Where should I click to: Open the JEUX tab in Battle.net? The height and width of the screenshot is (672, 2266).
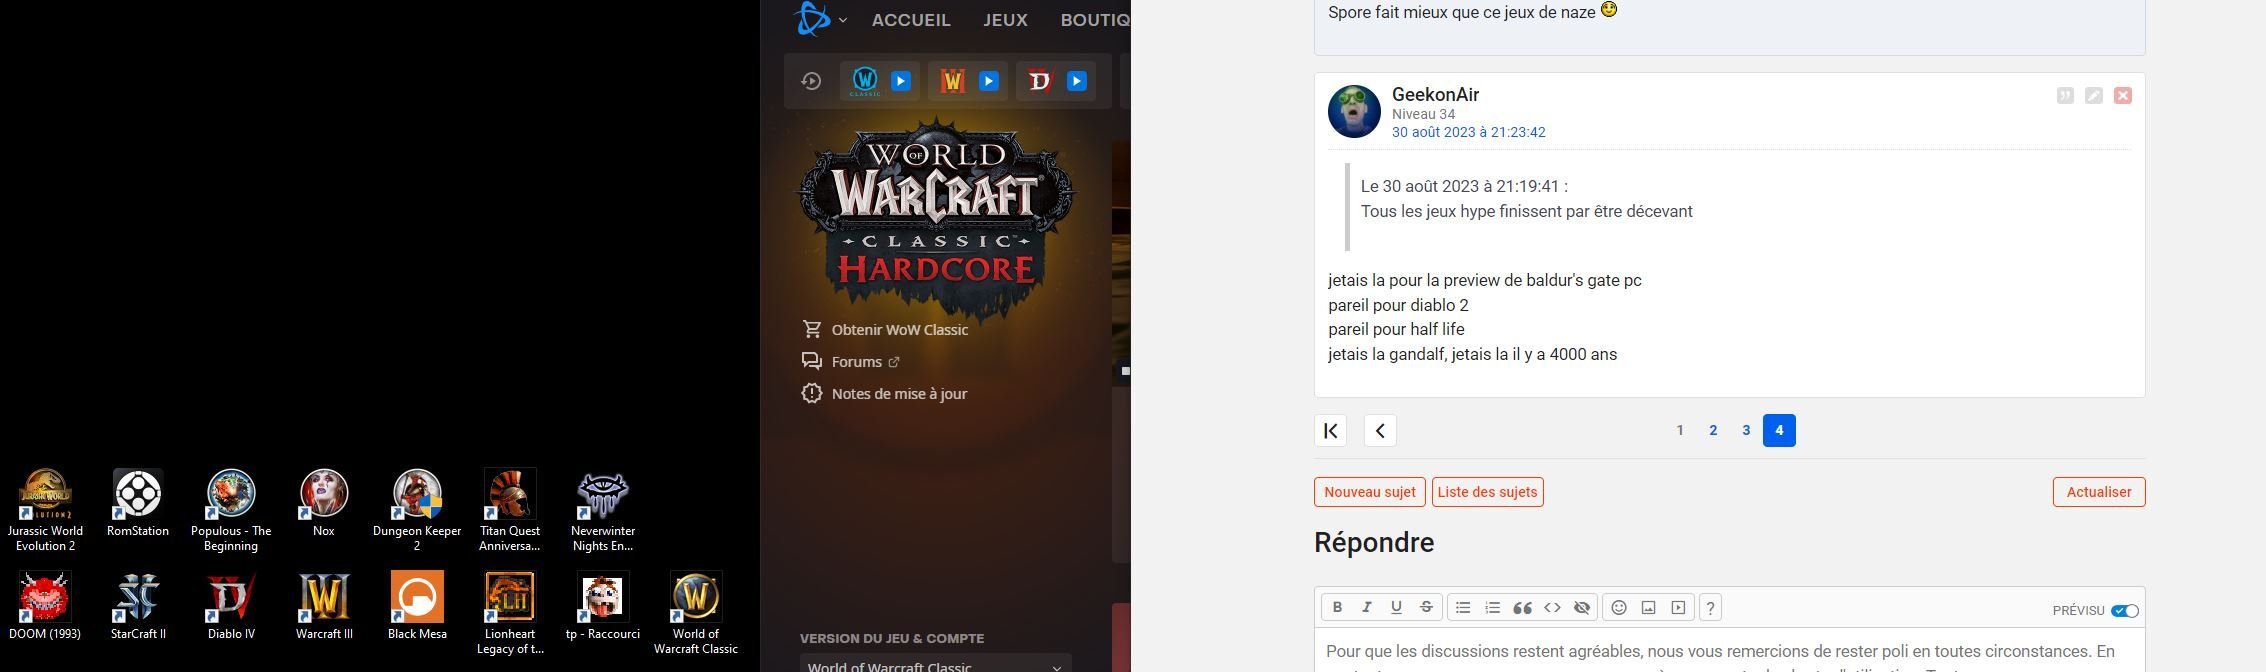[1005, 20]
